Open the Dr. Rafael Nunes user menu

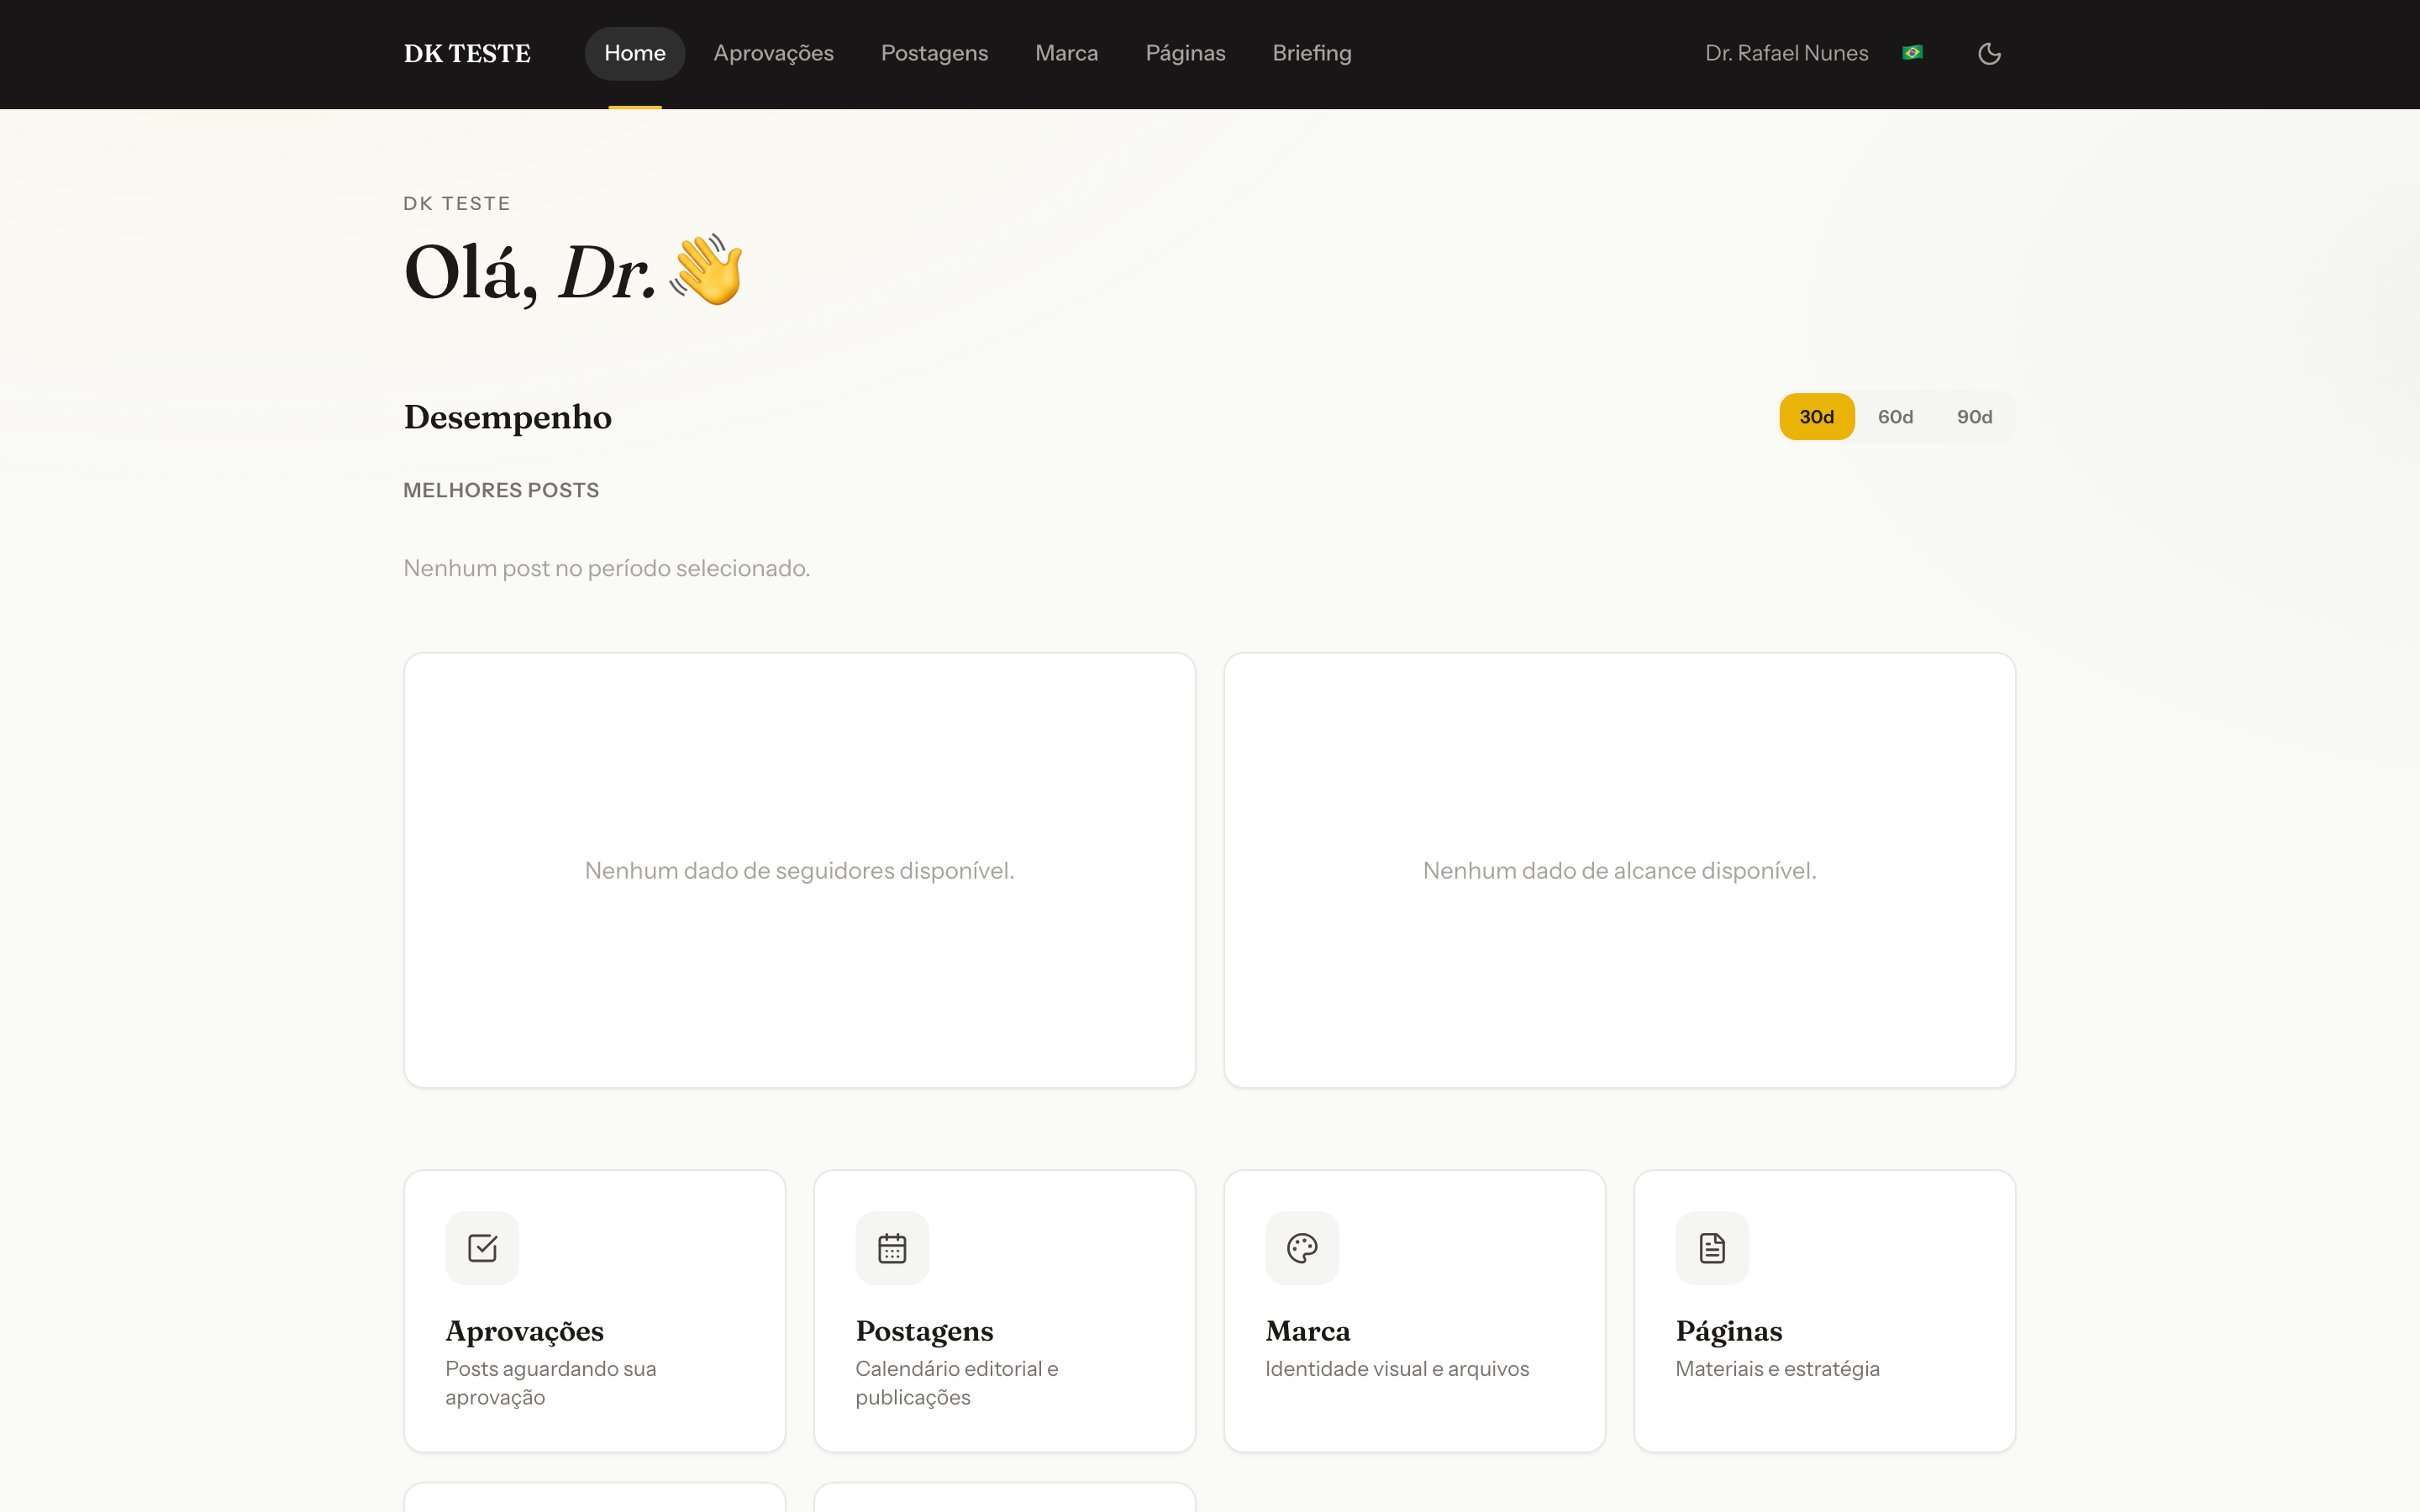[x=1786, y=53]
